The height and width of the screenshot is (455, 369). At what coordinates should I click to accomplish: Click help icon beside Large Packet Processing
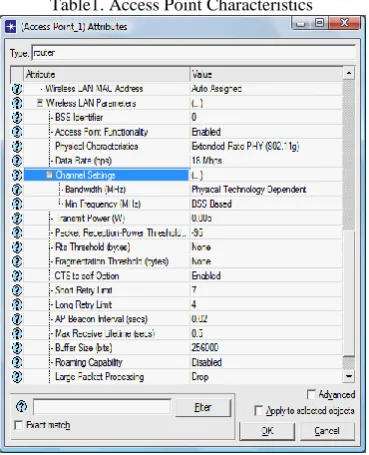tap(17, 377)
